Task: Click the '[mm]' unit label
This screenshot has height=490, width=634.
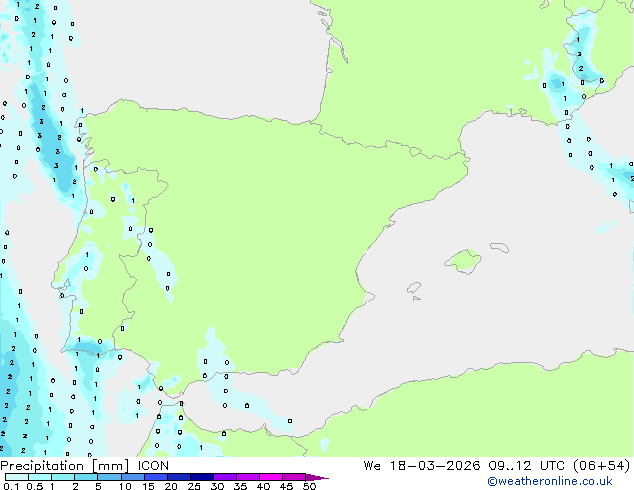Action: [110, 466]
